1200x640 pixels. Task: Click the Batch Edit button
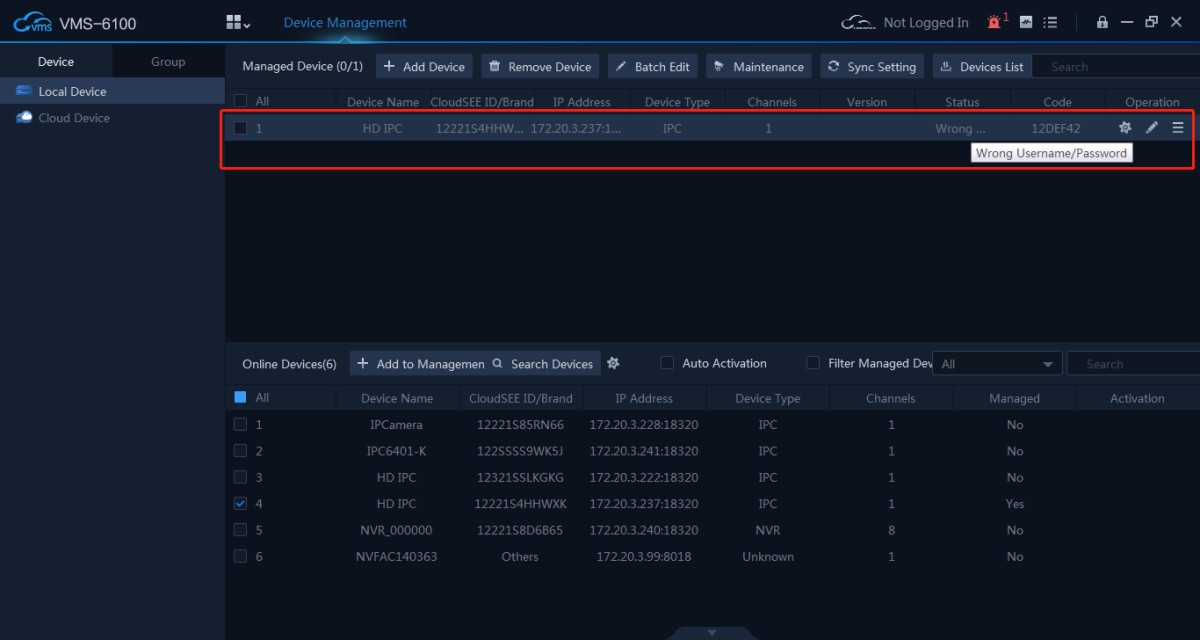[652, 67]
